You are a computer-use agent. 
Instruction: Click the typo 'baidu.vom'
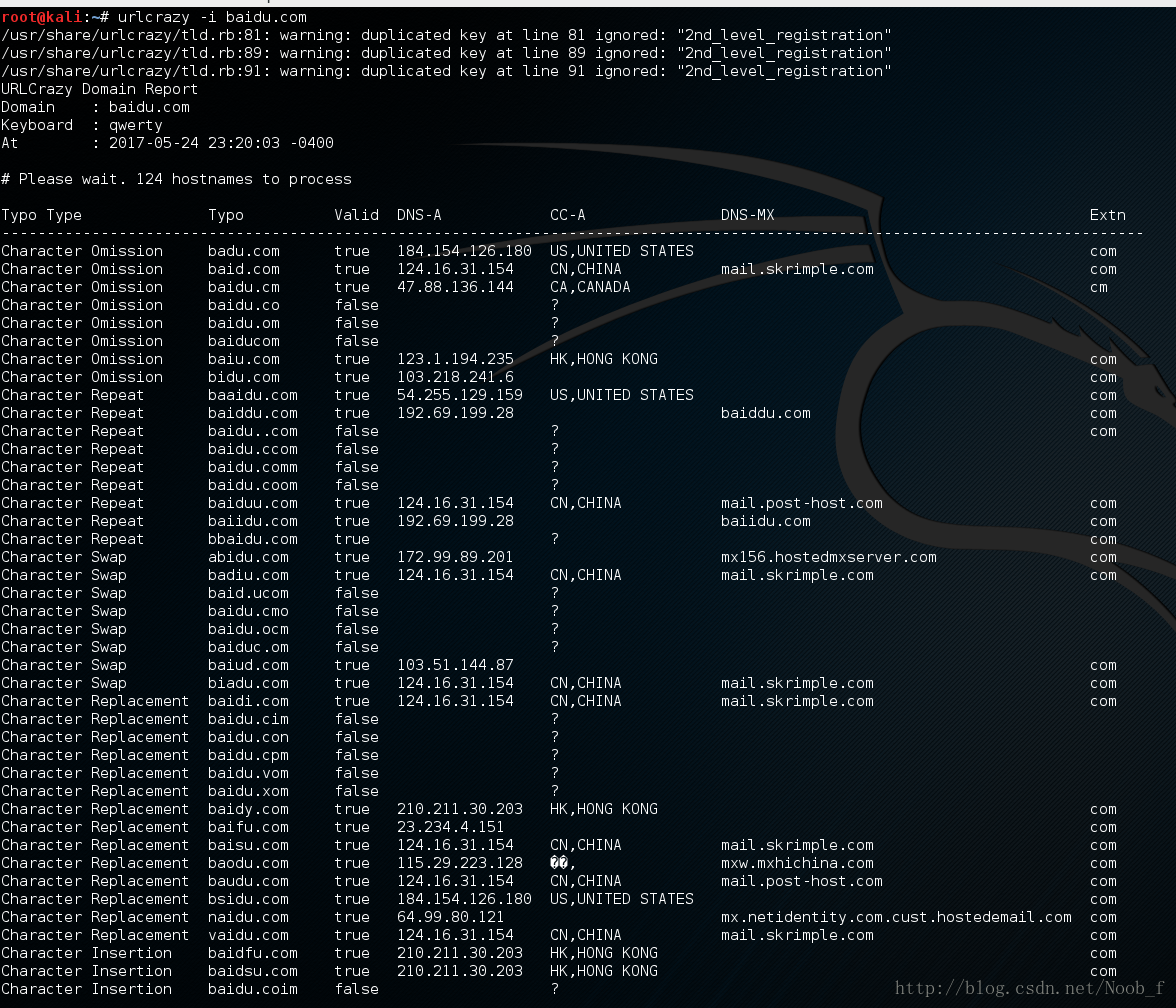pyautogui.click(x=248, y=772)
